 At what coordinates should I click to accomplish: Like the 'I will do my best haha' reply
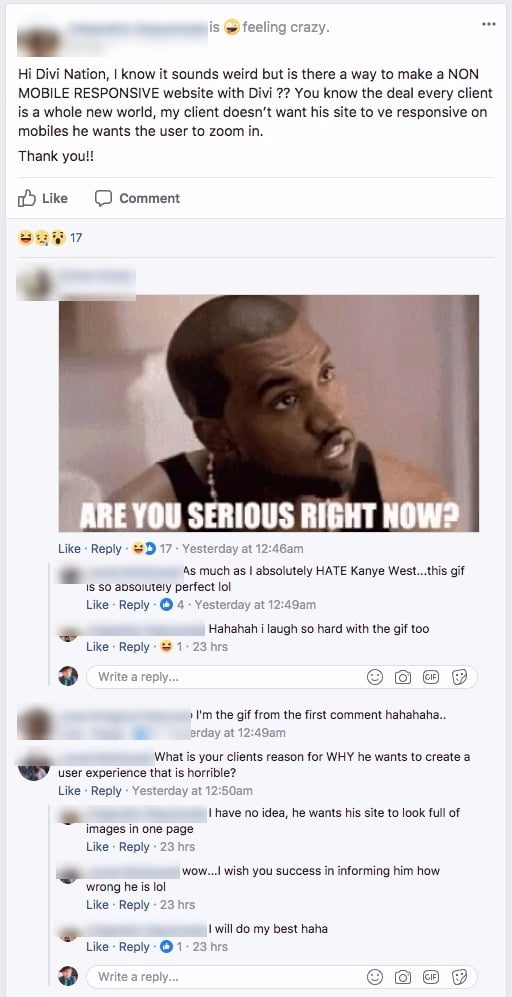(x=97, y=947)
